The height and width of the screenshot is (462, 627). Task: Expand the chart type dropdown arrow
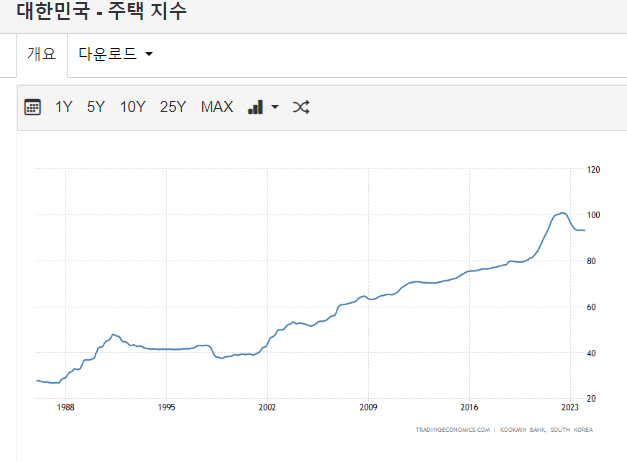(275, 107)
